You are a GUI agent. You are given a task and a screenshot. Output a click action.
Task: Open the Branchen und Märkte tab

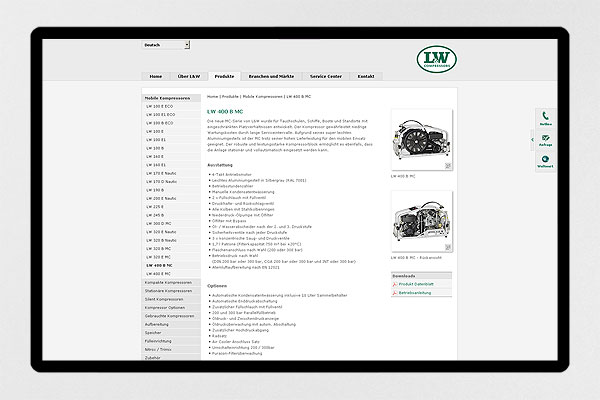271,76
